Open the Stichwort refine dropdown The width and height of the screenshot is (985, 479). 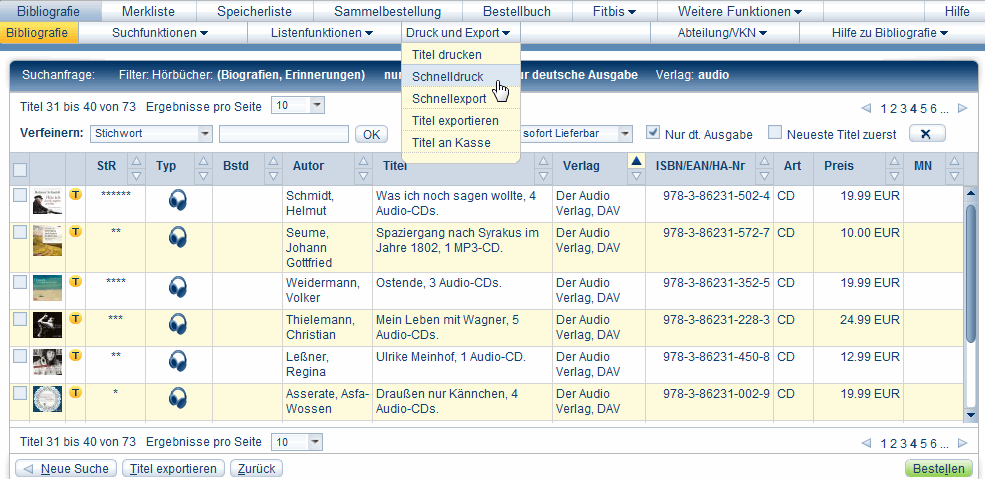coord(205,134)
